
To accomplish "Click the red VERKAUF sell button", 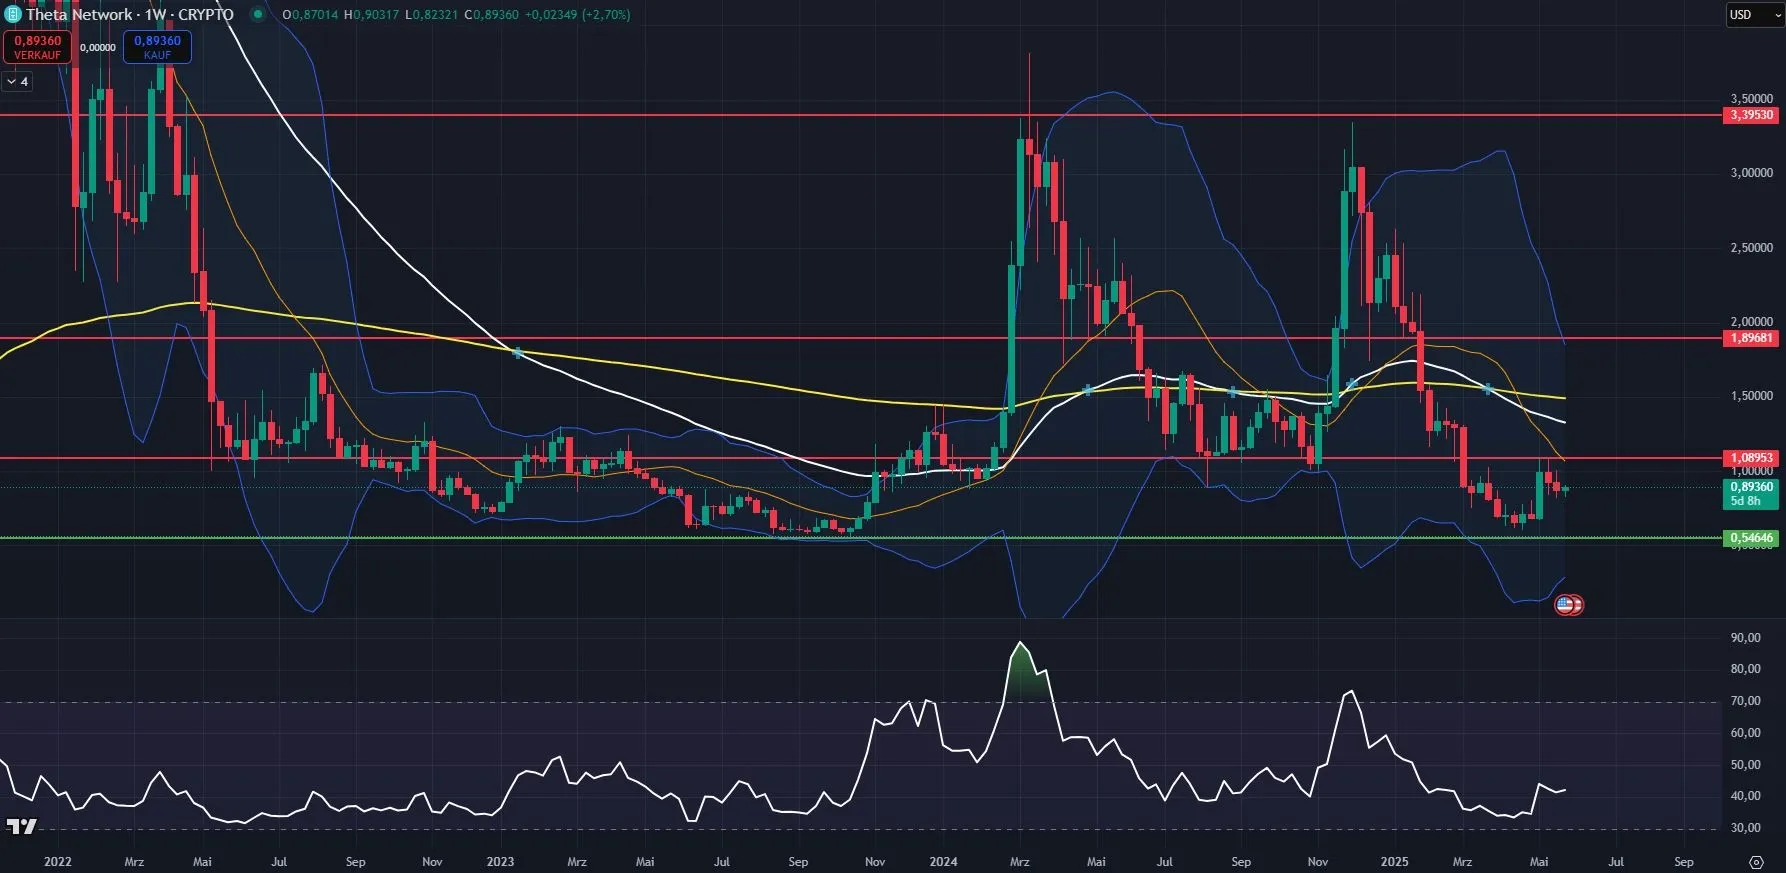I will (37, 47).
